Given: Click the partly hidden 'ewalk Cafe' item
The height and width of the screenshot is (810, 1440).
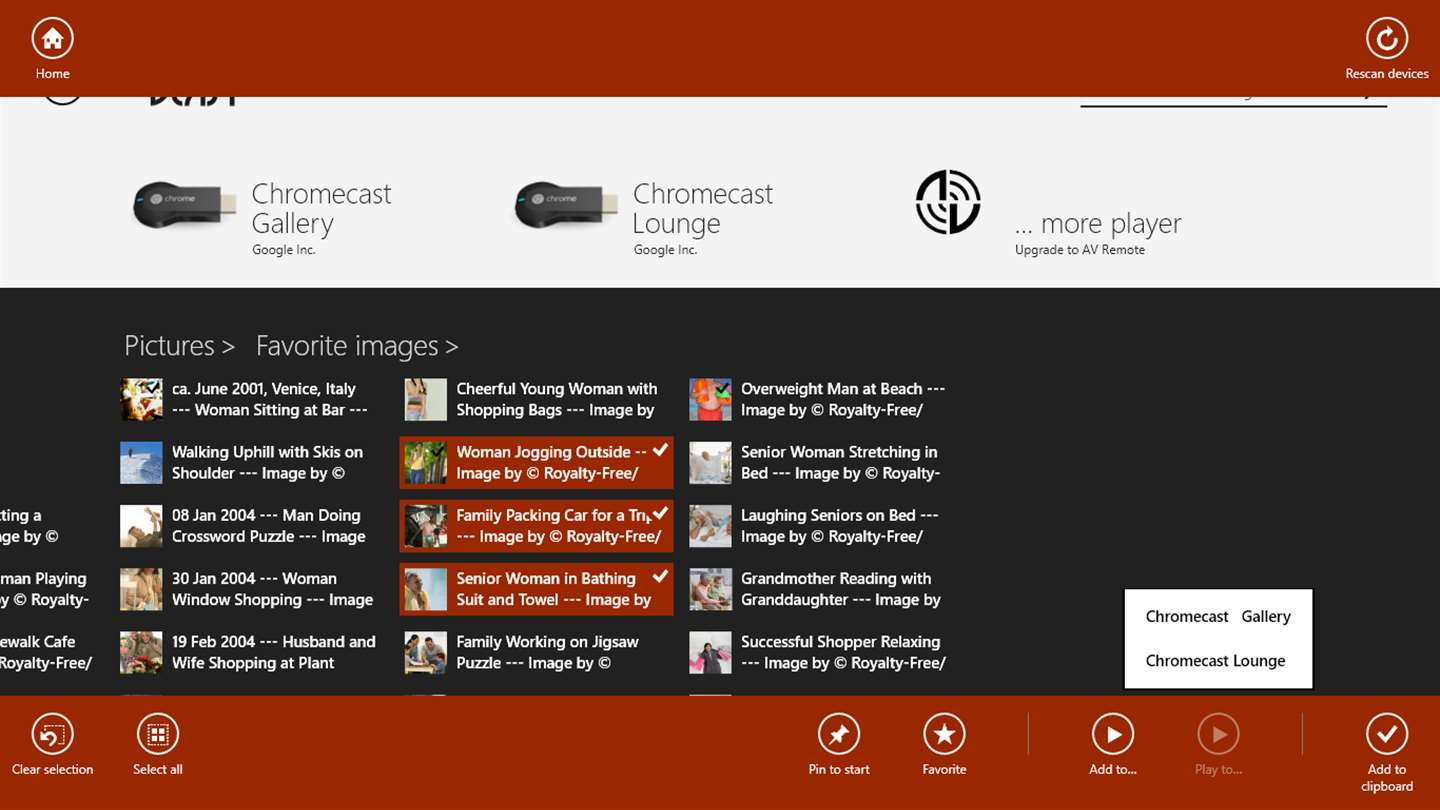Looking at the screenshot, I should (46, 653).
